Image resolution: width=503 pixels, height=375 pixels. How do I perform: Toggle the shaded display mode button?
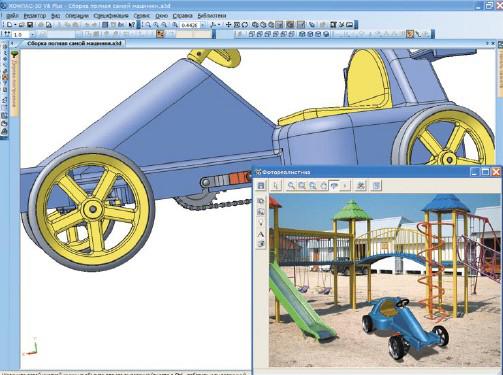click(x=279, y=25)
